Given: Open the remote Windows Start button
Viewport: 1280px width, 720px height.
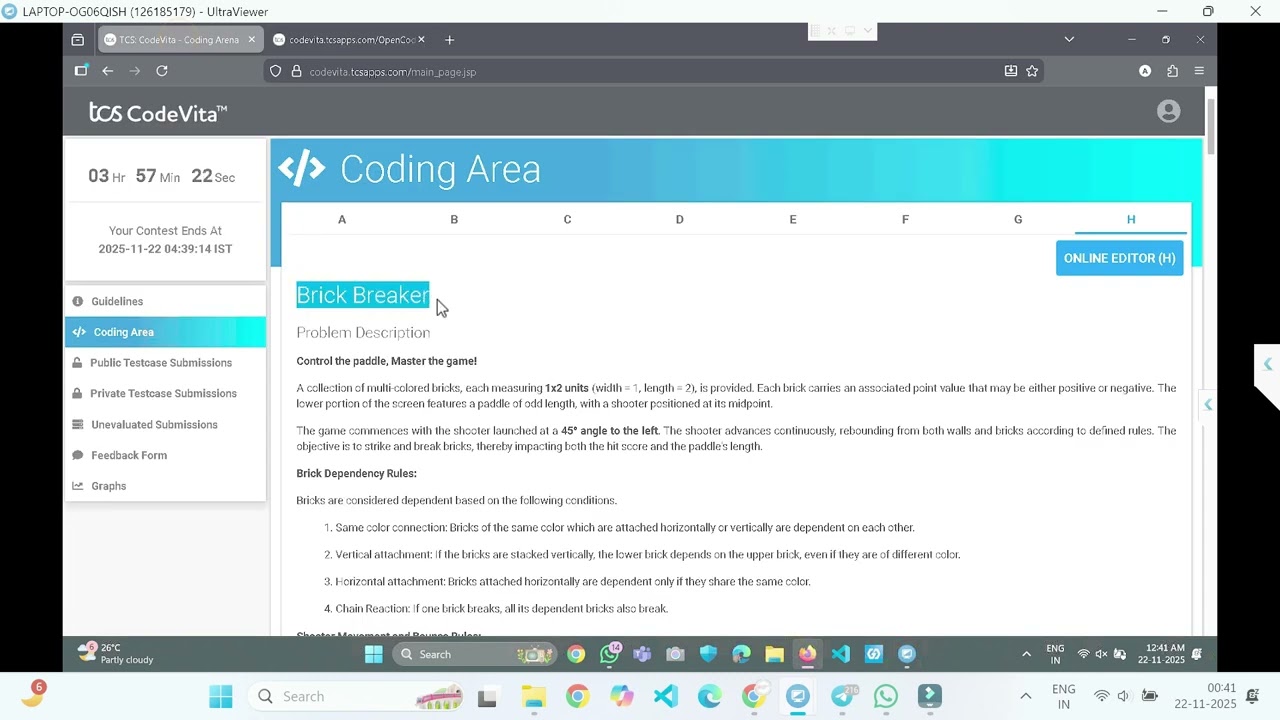Looking at the screenshot, I should pyautogui.click(x=373, y=654).
